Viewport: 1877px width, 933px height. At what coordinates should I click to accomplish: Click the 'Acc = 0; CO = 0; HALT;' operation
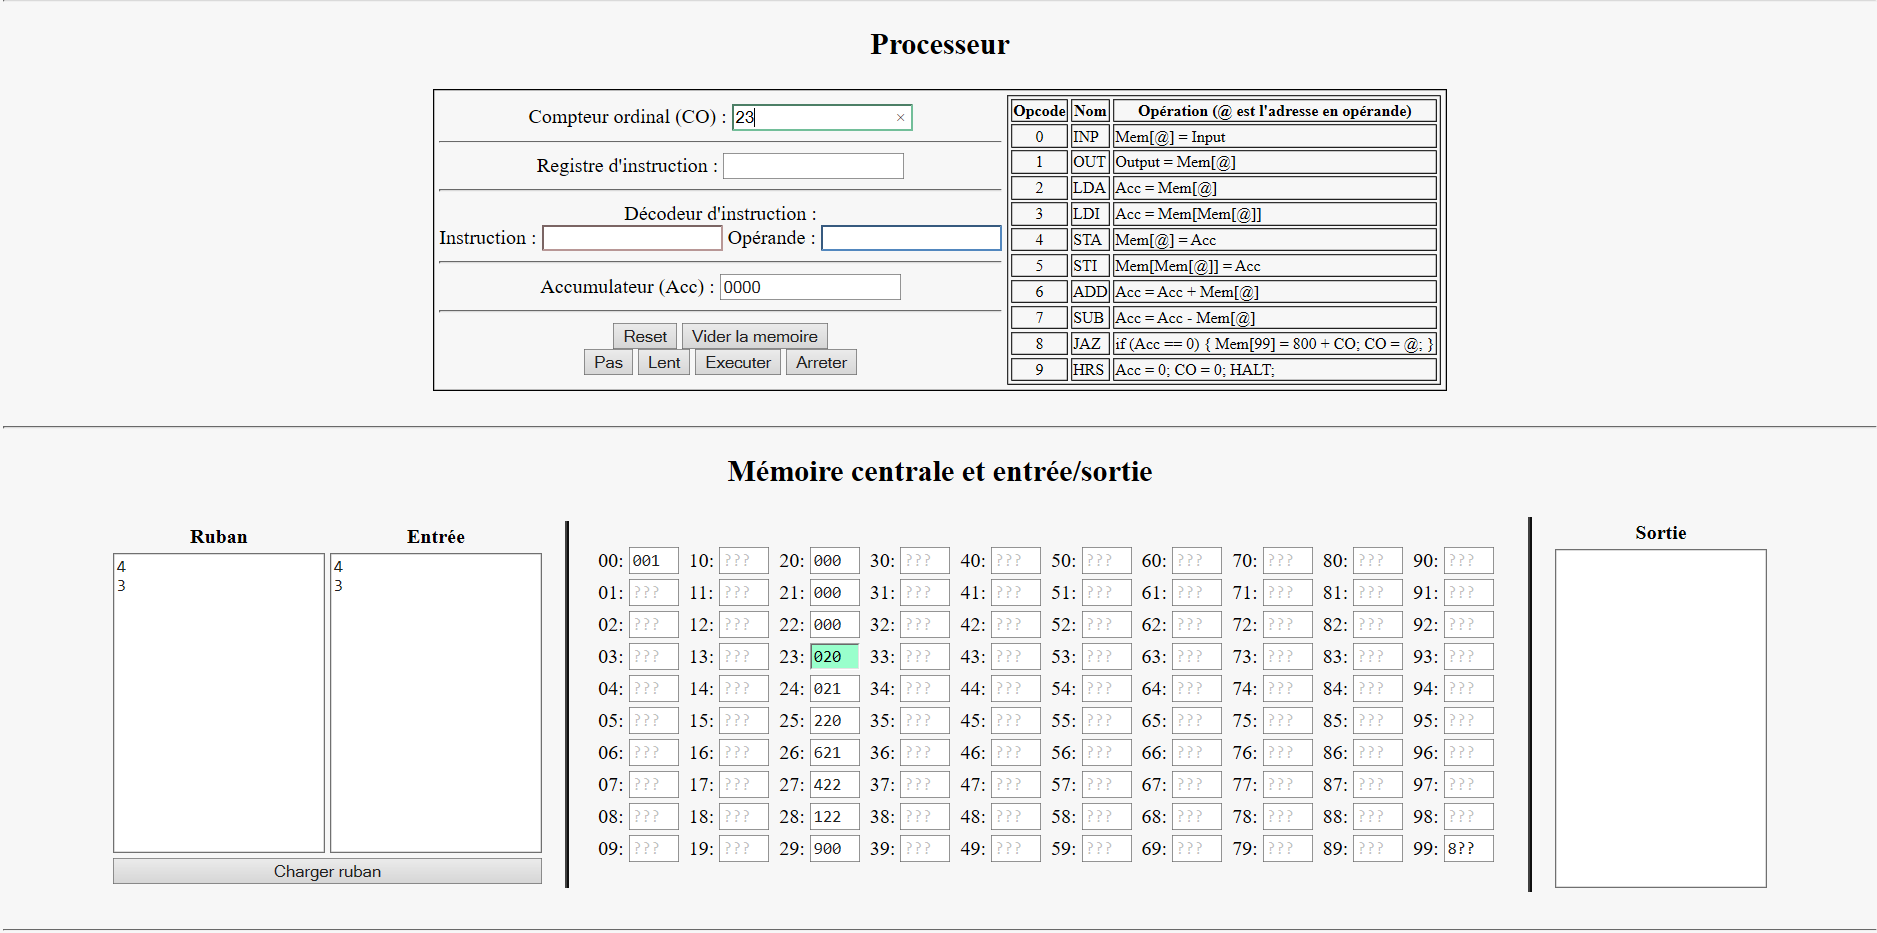click(1195, 370)
